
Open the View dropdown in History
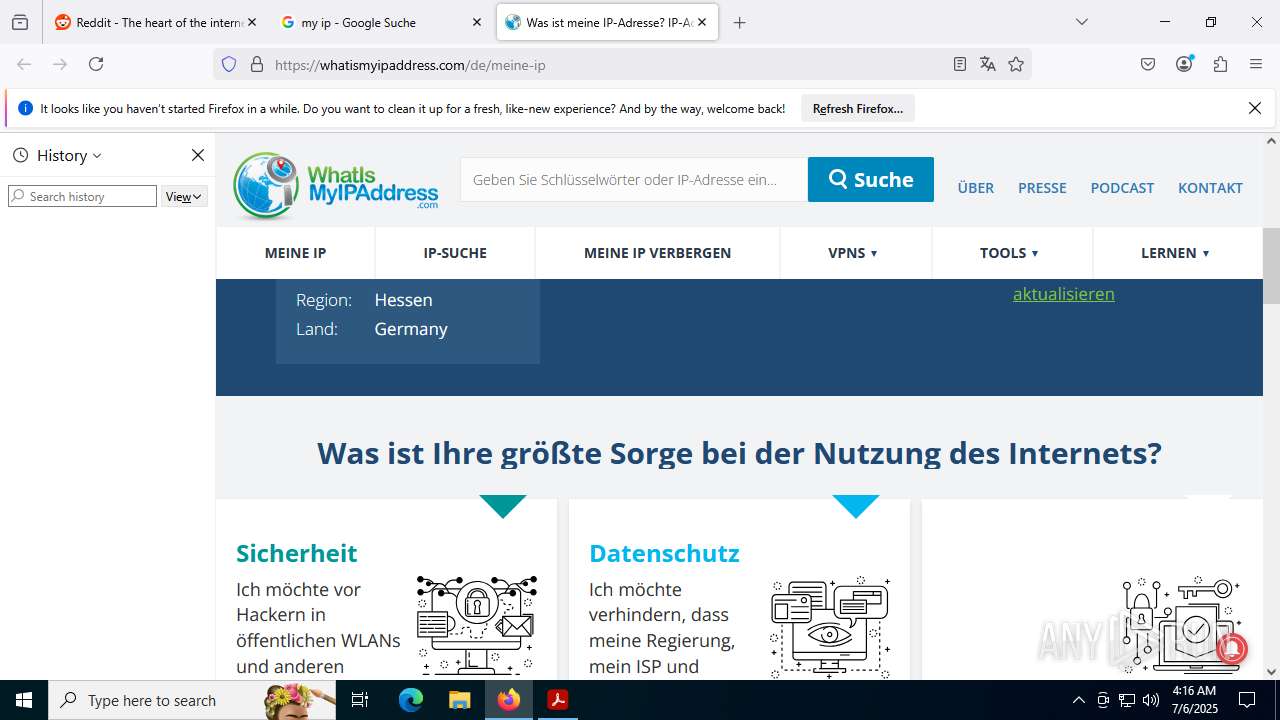point(184,196)
